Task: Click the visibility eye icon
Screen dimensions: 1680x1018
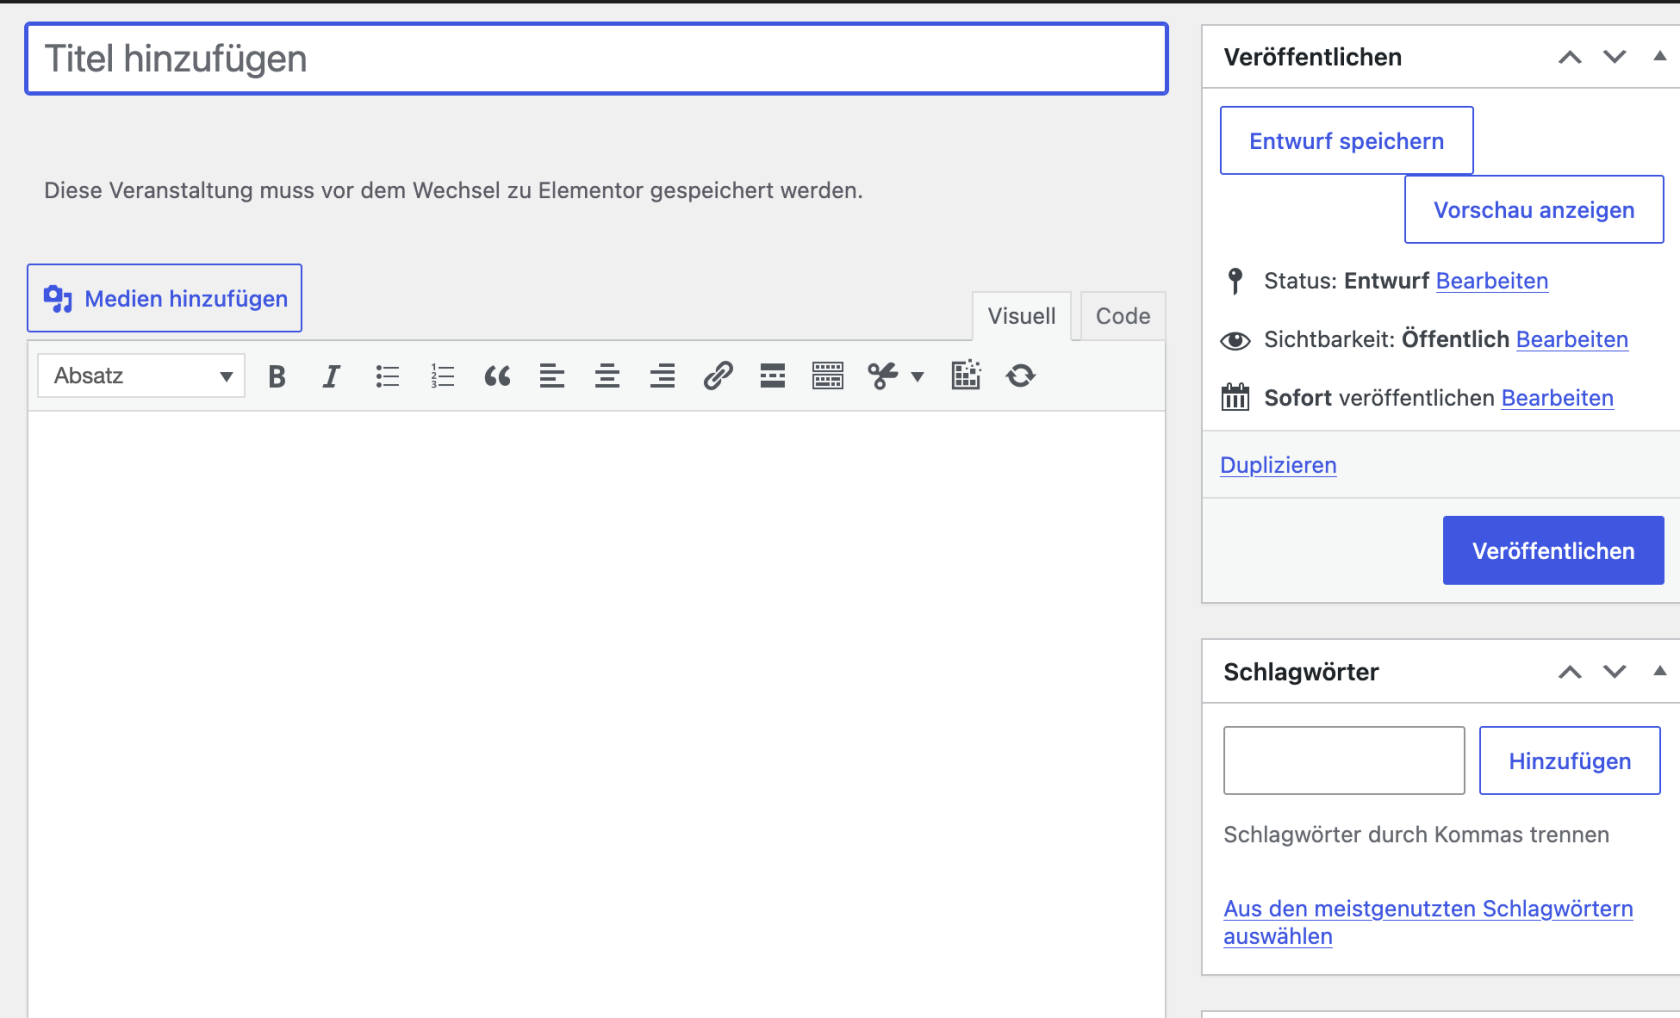Action: click(1235, 341)
